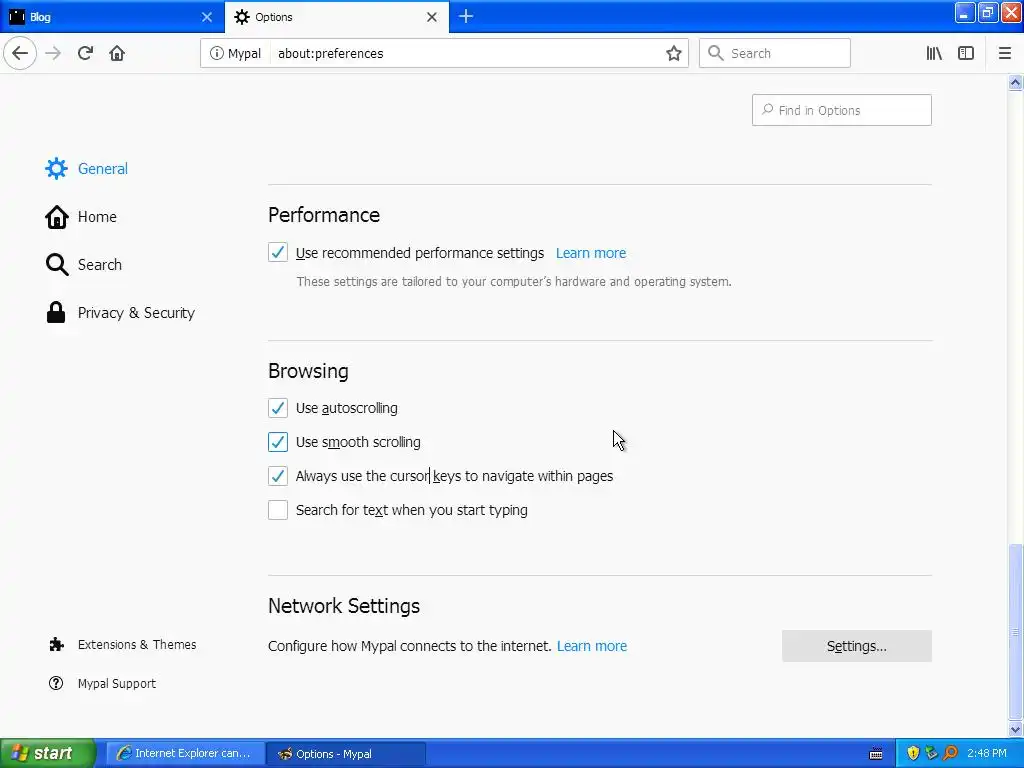
Task: Click the vertical scrollbar thumb
Action: point(1015,632)
